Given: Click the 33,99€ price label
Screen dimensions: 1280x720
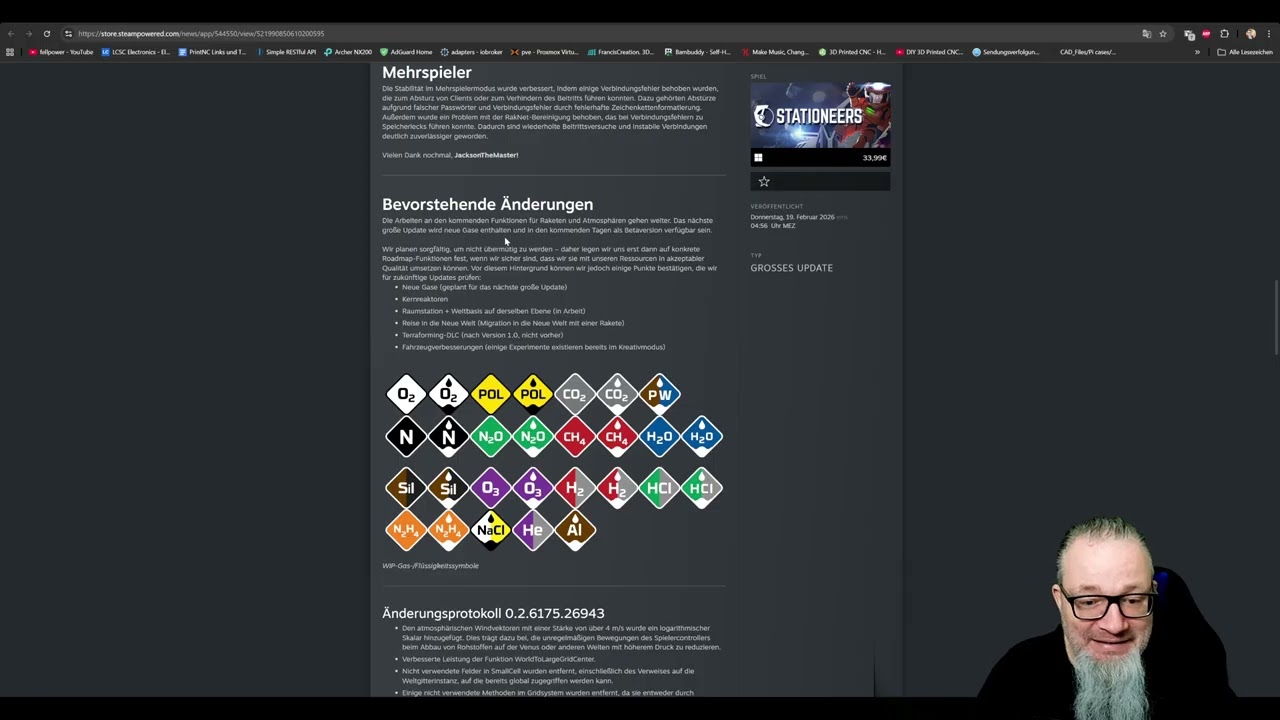Looking at the screenshot, I should [x=875, y=158].
